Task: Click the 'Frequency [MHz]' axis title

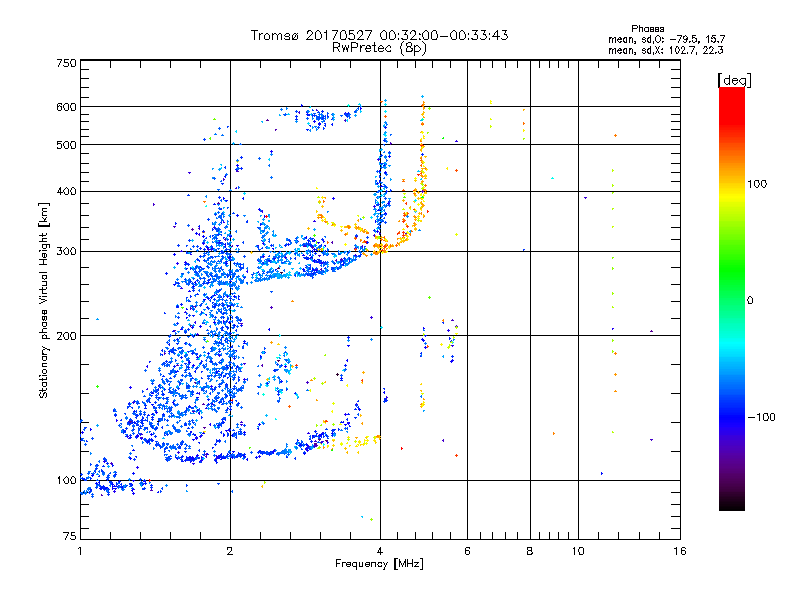Action: click(x=379, y=564)
